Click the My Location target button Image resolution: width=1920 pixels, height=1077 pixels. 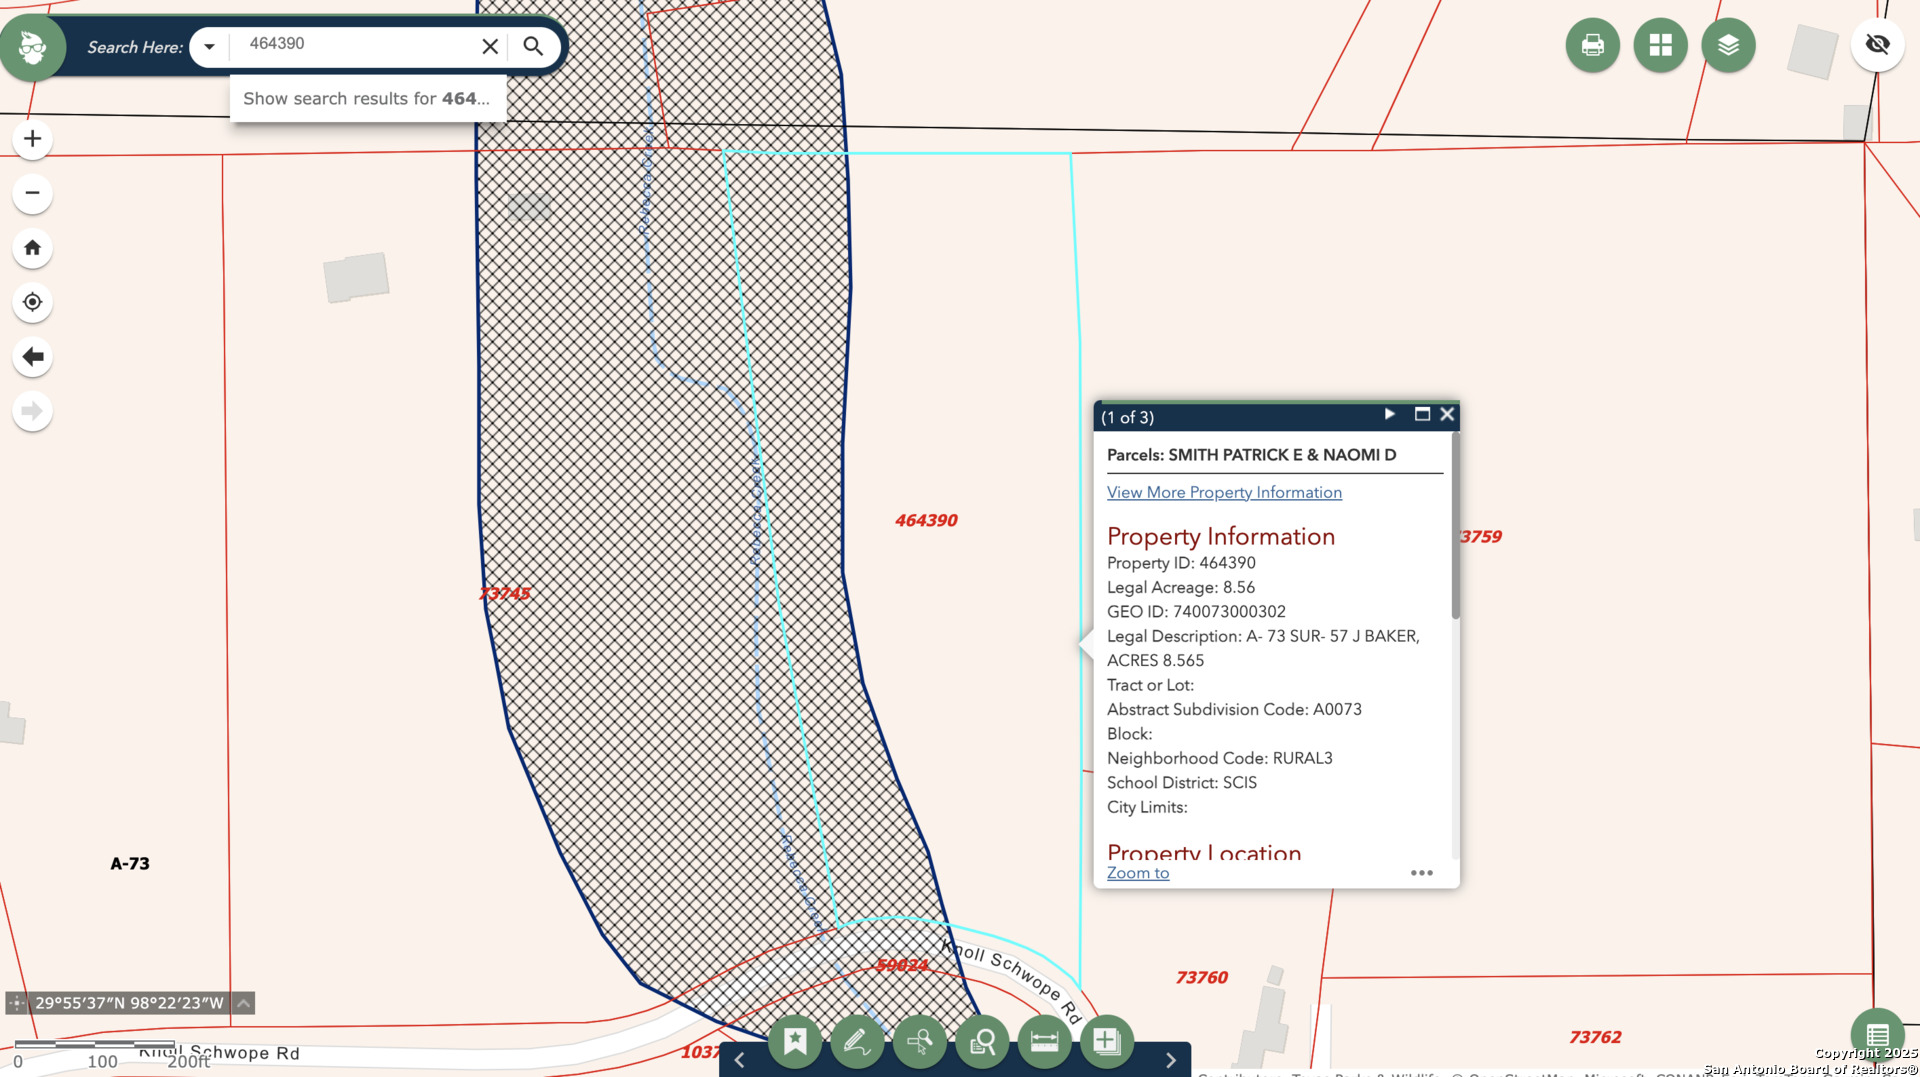[x=33, y=302]
